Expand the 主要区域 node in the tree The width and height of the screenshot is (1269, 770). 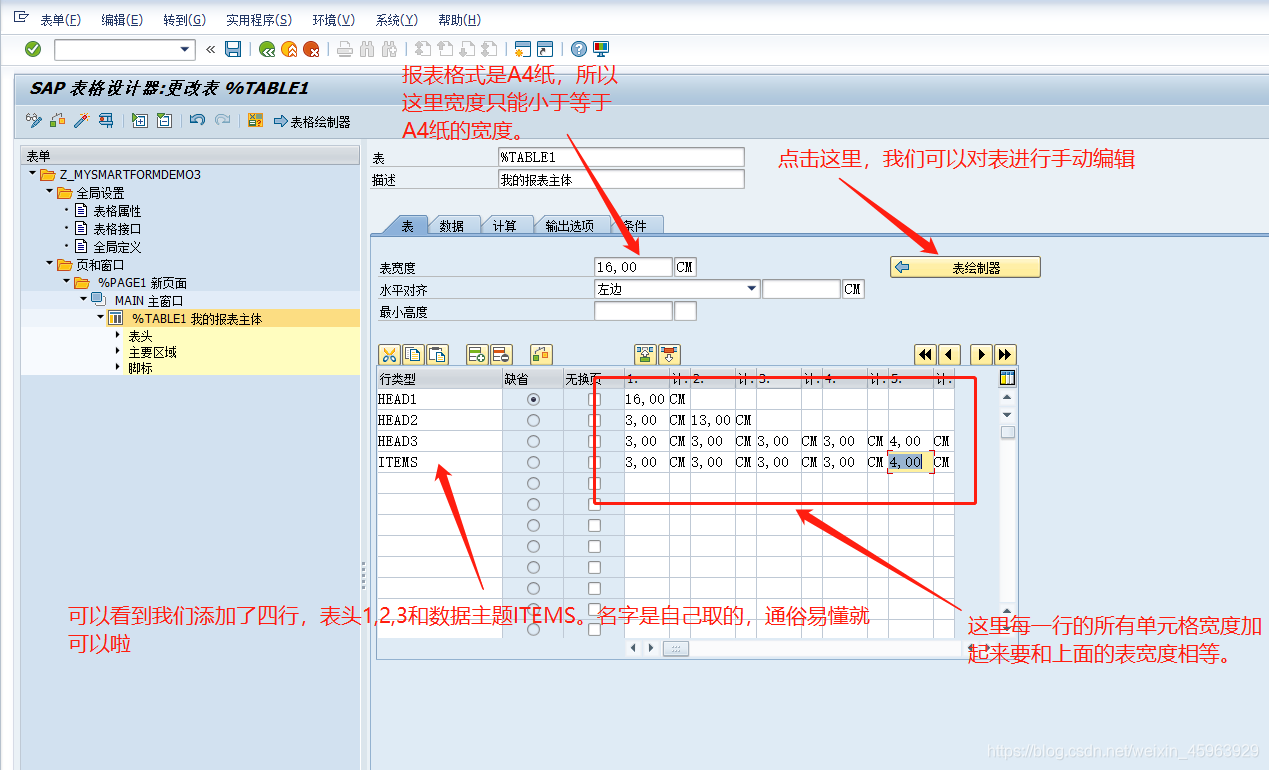[x=118, y=352]
